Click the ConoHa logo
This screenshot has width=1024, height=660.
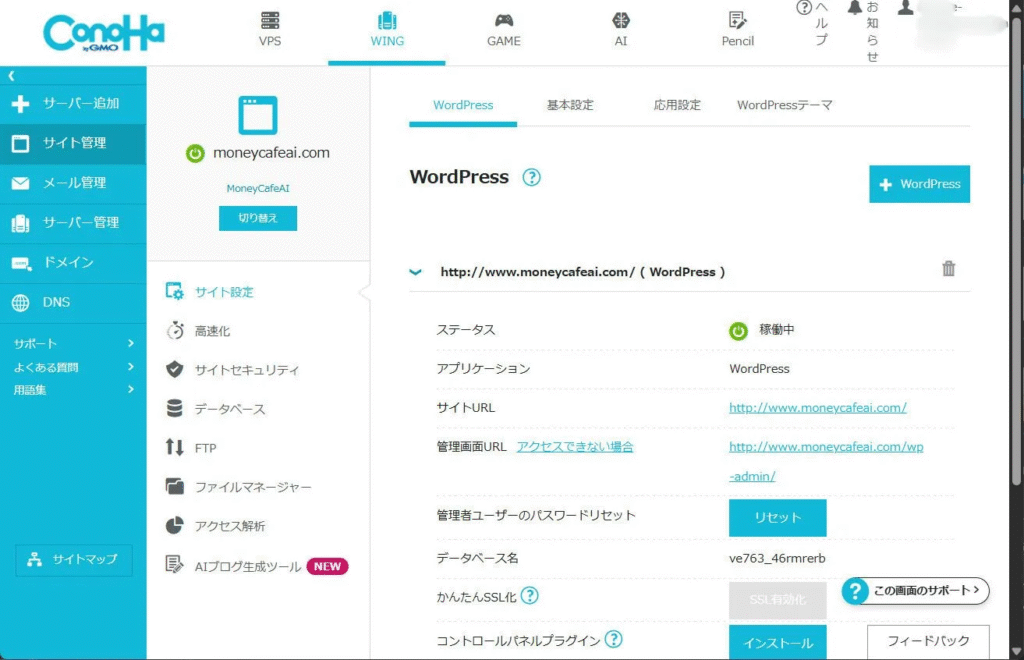tap(103, 33)
